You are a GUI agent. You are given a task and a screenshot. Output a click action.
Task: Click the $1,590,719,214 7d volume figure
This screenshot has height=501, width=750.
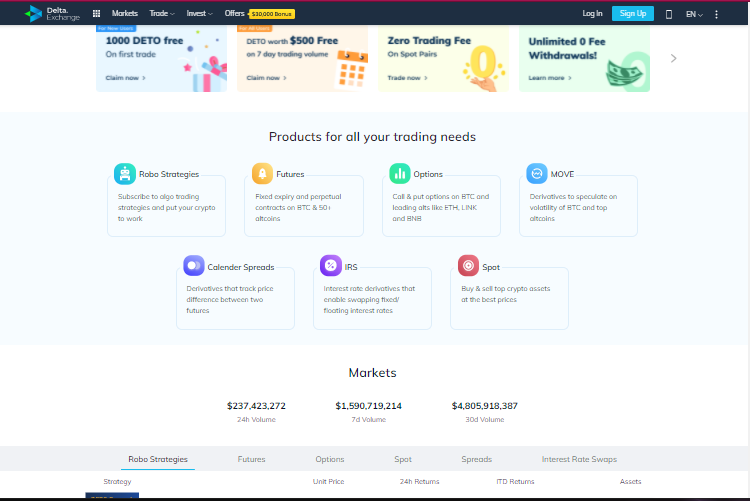coord(368,406)
